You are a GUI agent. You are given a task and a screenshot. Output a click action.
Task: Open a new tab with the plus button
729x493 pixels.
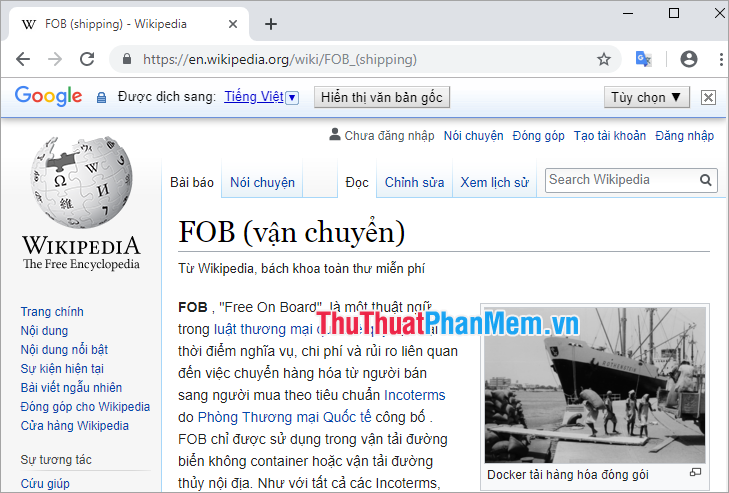coord(271,24)
